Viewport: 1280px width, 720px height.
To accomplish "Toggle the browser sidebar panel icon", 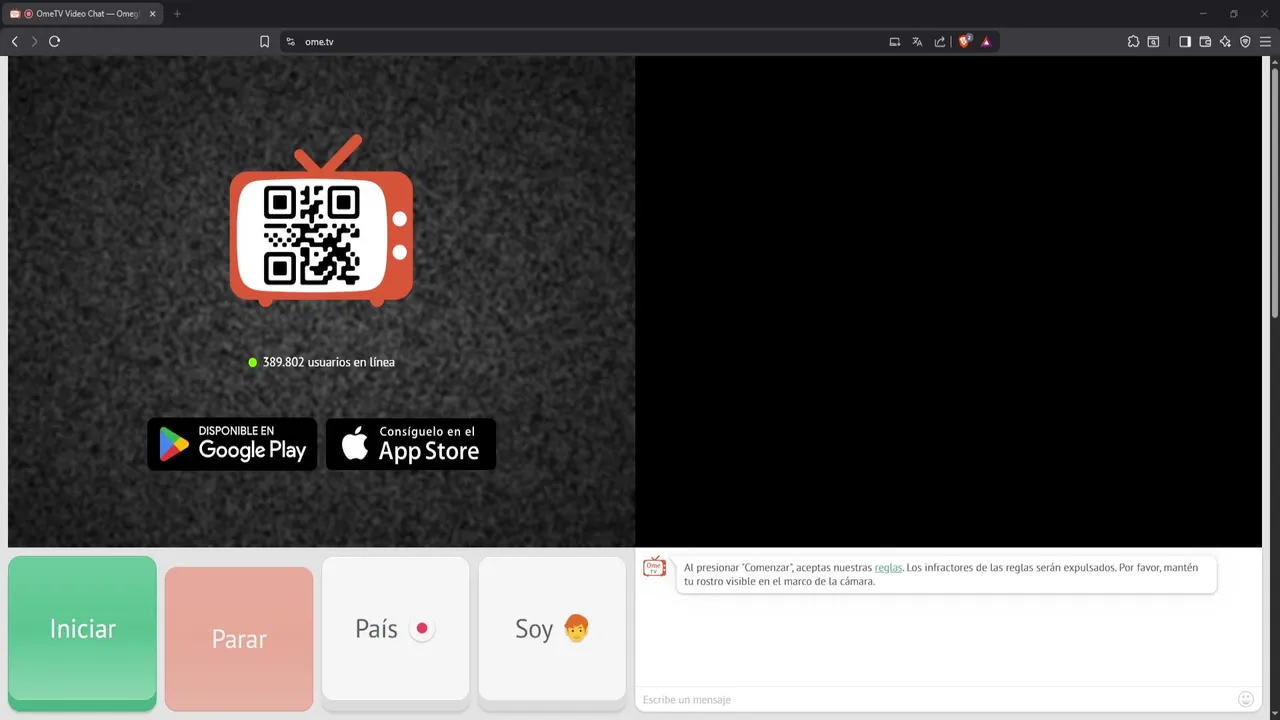I will coord(1185,42).
